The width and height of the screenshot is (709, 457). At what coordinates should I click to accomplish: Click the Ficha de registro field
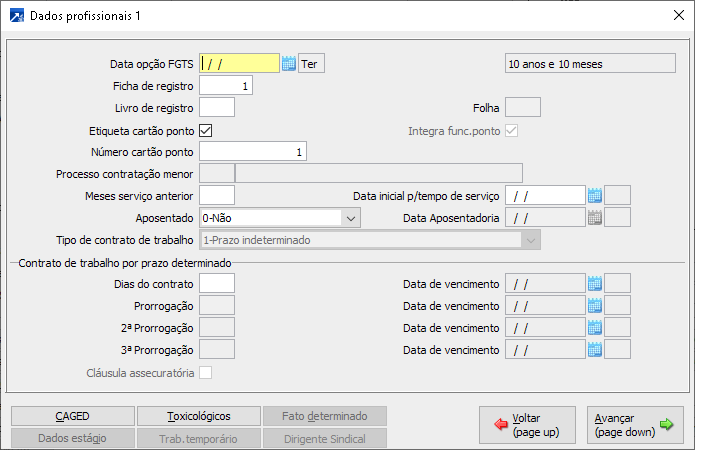pyautogui.click(x=226, y=86)
